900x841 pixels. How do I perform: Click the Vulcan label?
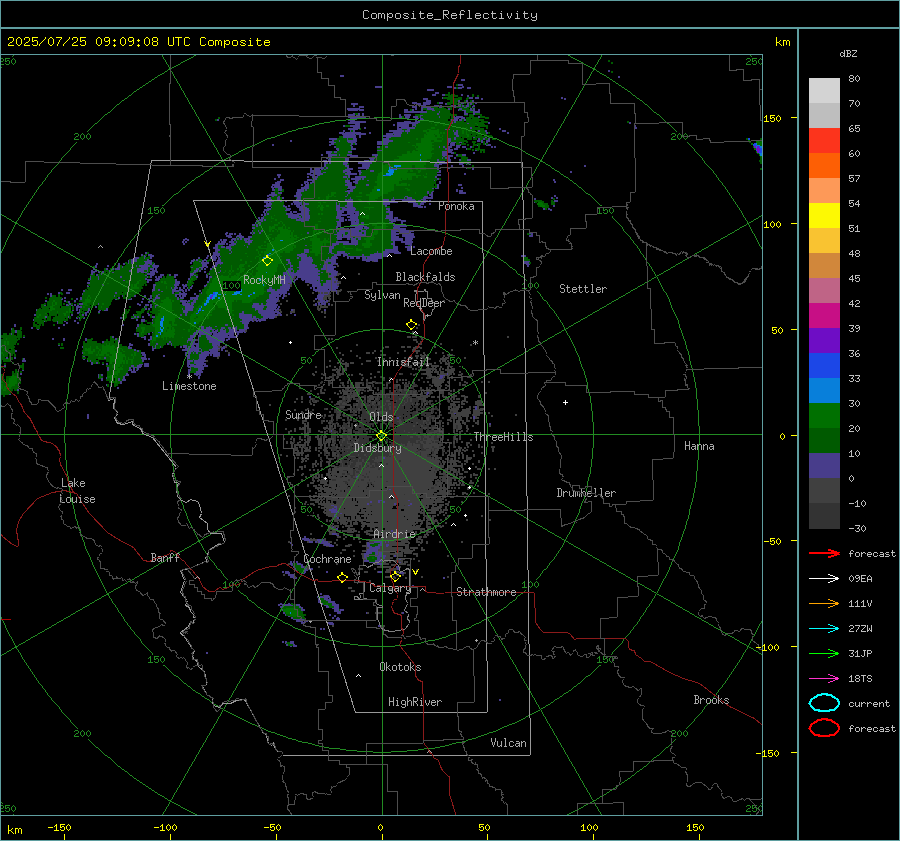click(509, 743)
